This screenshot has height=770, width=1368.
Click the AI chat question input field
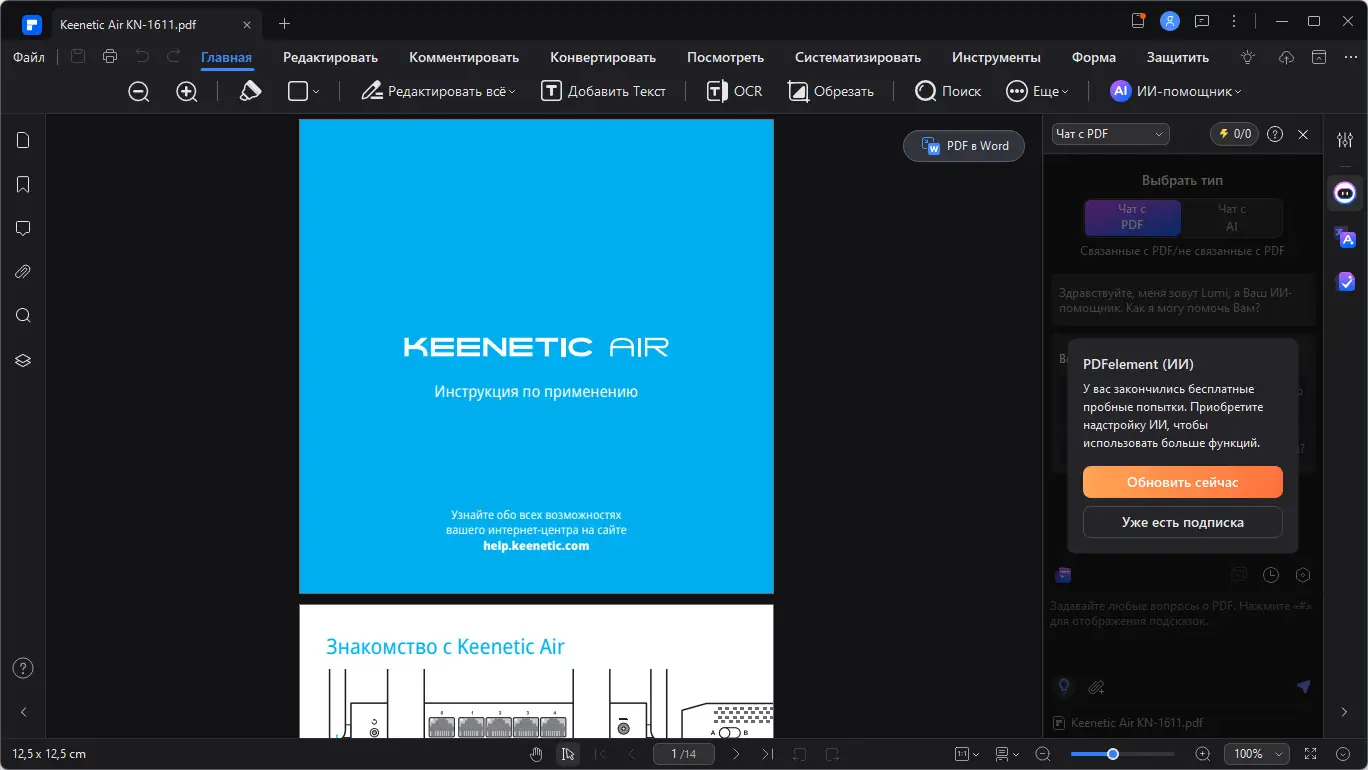[1181, 614]
